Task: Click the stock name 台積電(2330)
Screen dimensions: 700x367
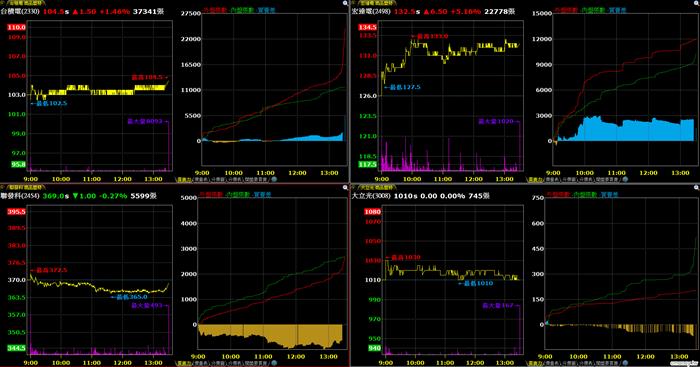Action: click(20, 11)
